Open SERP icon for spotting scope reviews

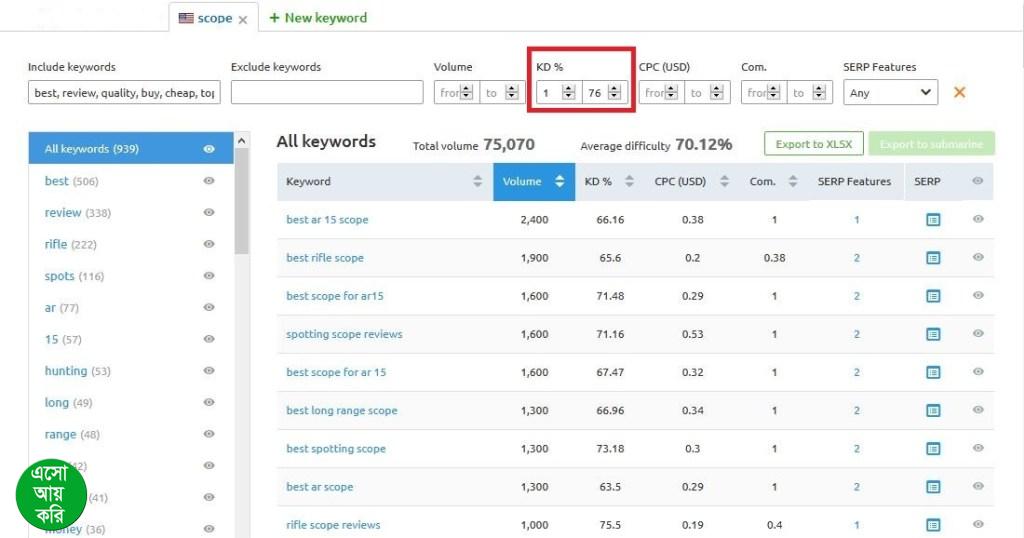coord(932,334)
